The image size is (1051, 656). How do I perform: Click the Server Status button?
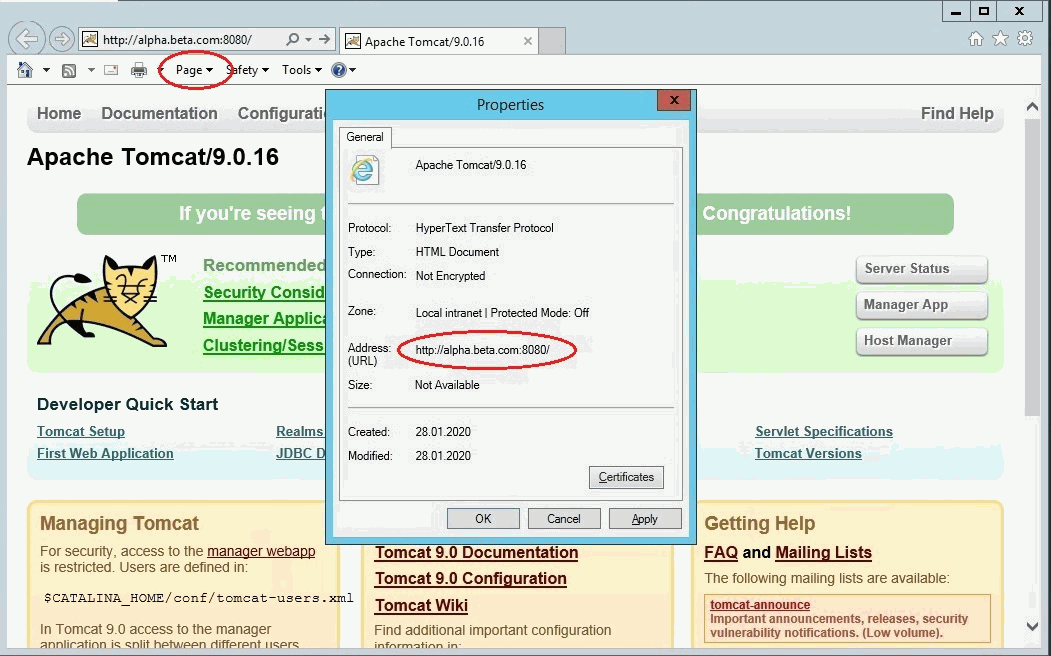(921, 269)
